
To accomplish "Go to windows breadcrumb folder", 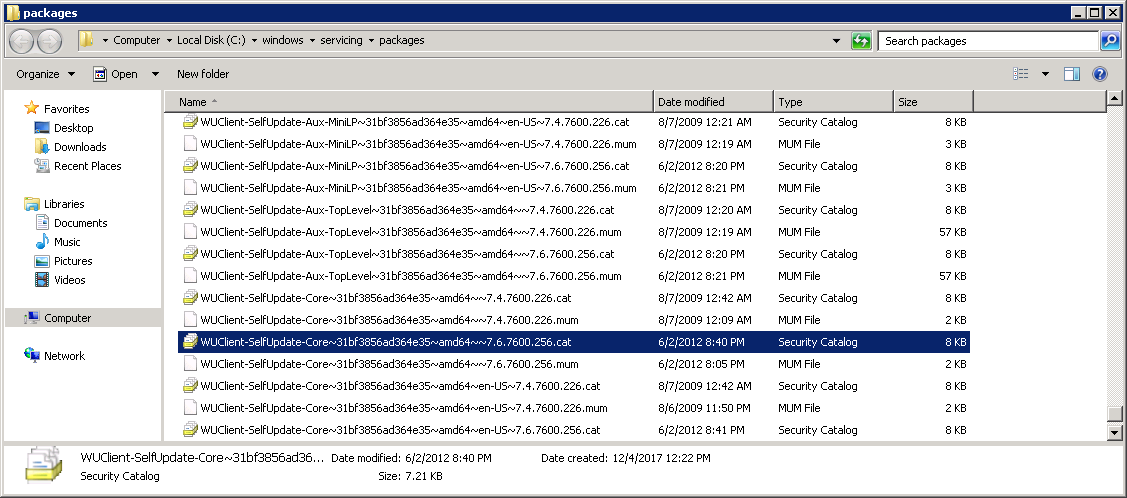I will pyautogui.click(x=282, y=40).
